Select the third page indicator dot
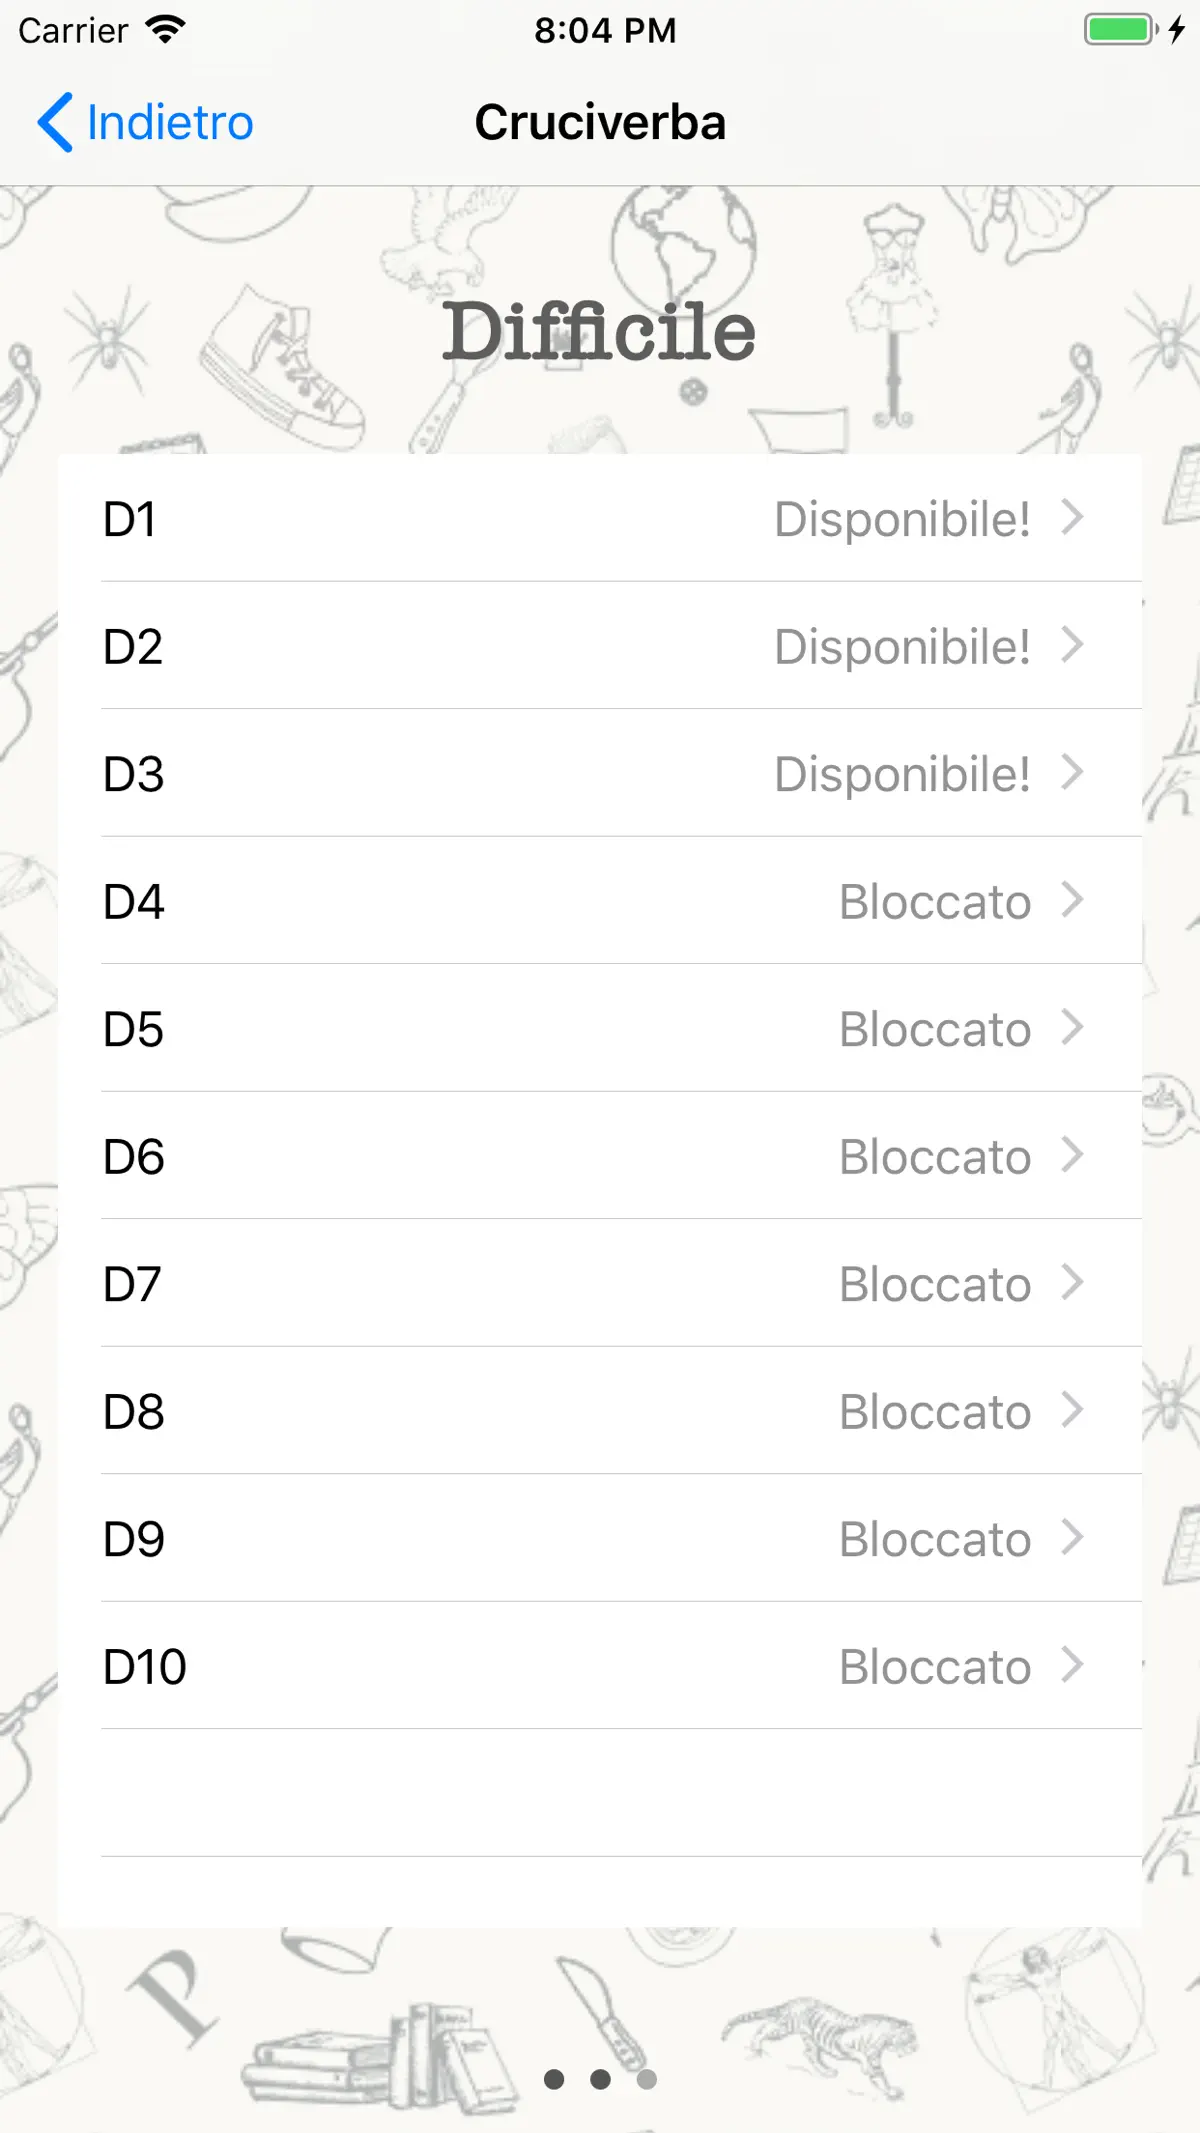Image resolution: width=1200 pixels, height=2133 pixels. click(x=647, y=2080)
